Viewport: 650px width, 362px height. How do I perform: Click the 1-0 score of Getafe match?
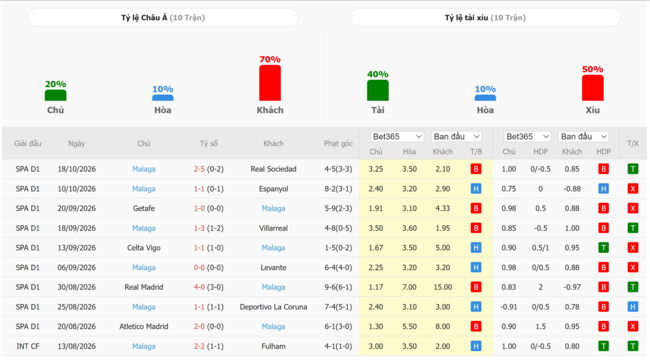pyautogui.click(x=199, y=209)
